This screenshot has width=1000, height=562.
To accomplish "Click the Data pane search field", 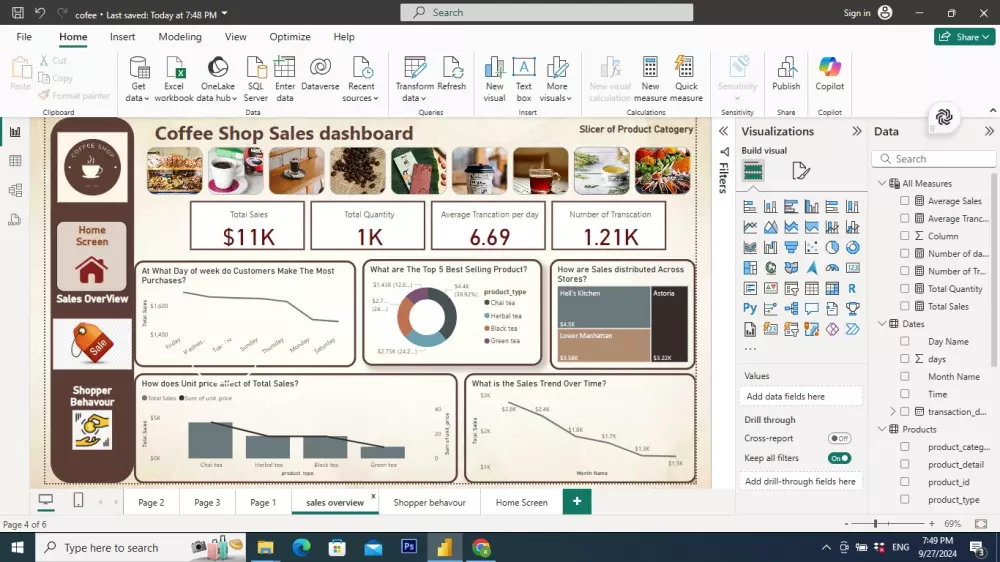I will [934, 159].
